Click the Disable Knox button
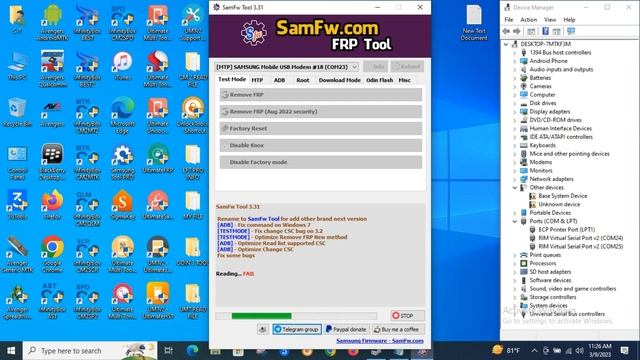 point(321,145)
